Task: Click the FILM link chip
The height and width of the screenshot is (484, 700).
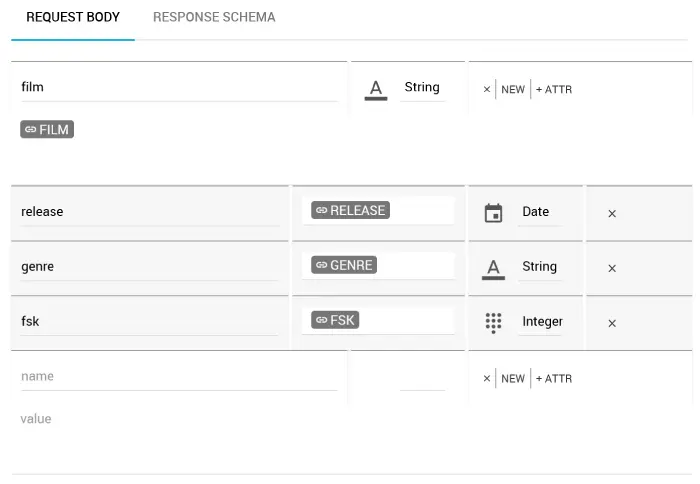Action: pos(47,129)
